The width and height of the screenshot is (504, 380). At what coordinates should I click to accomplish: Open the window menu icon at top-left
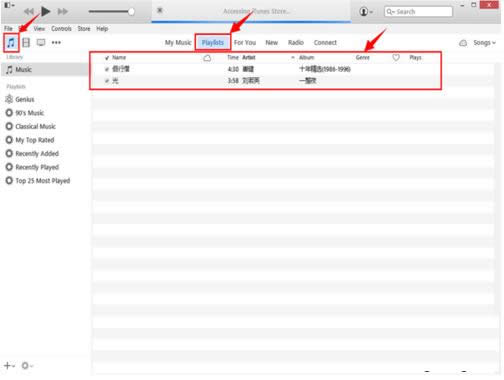[x=9, y=5]
